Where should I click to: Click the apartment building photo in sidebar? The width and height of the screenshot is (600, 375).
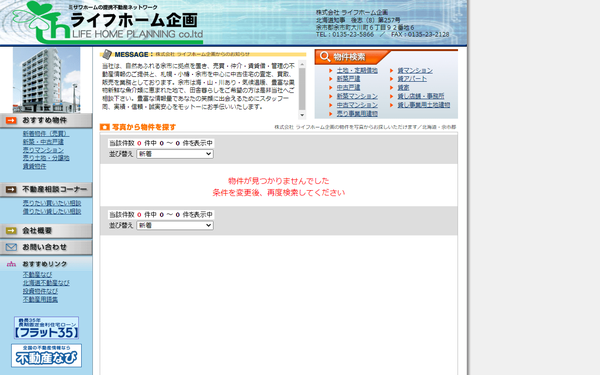[46, 80]
